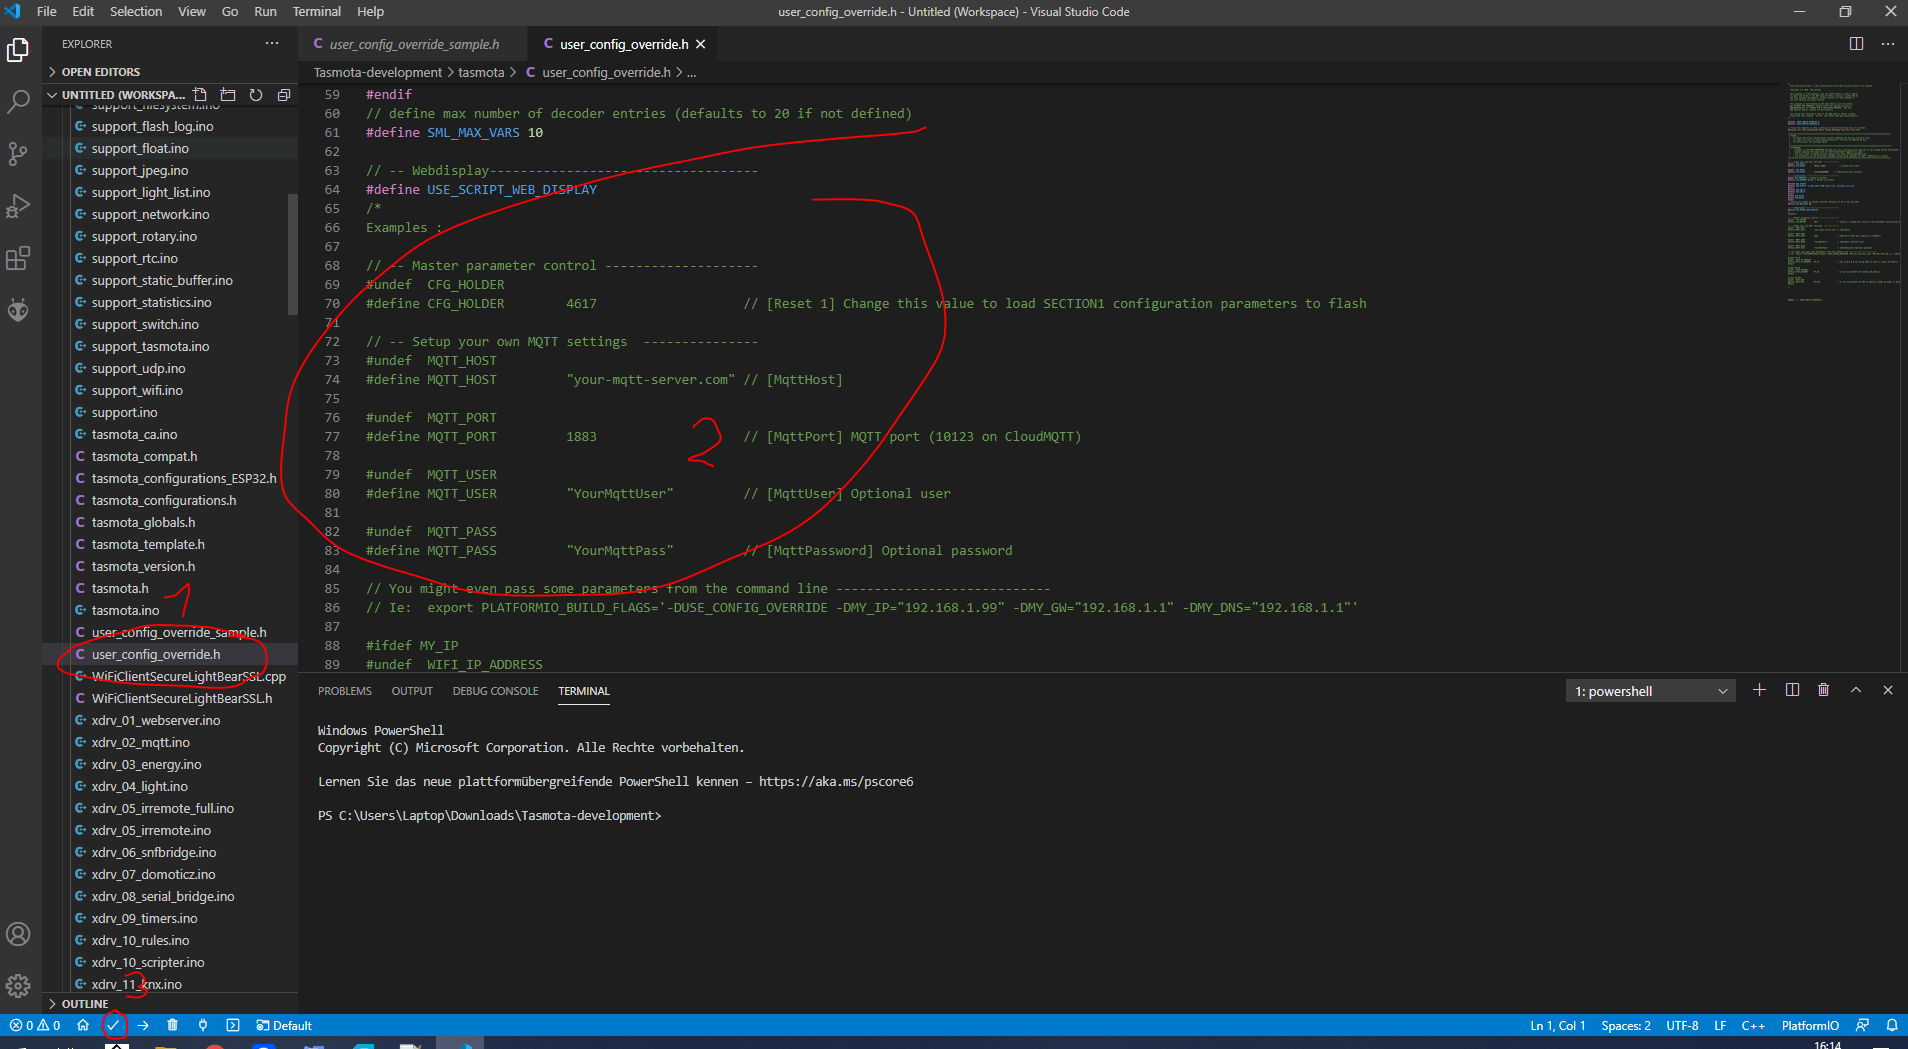Open the Run and Debug view
This screenshot has height=1049, width=1908.
tap(18, 206)
